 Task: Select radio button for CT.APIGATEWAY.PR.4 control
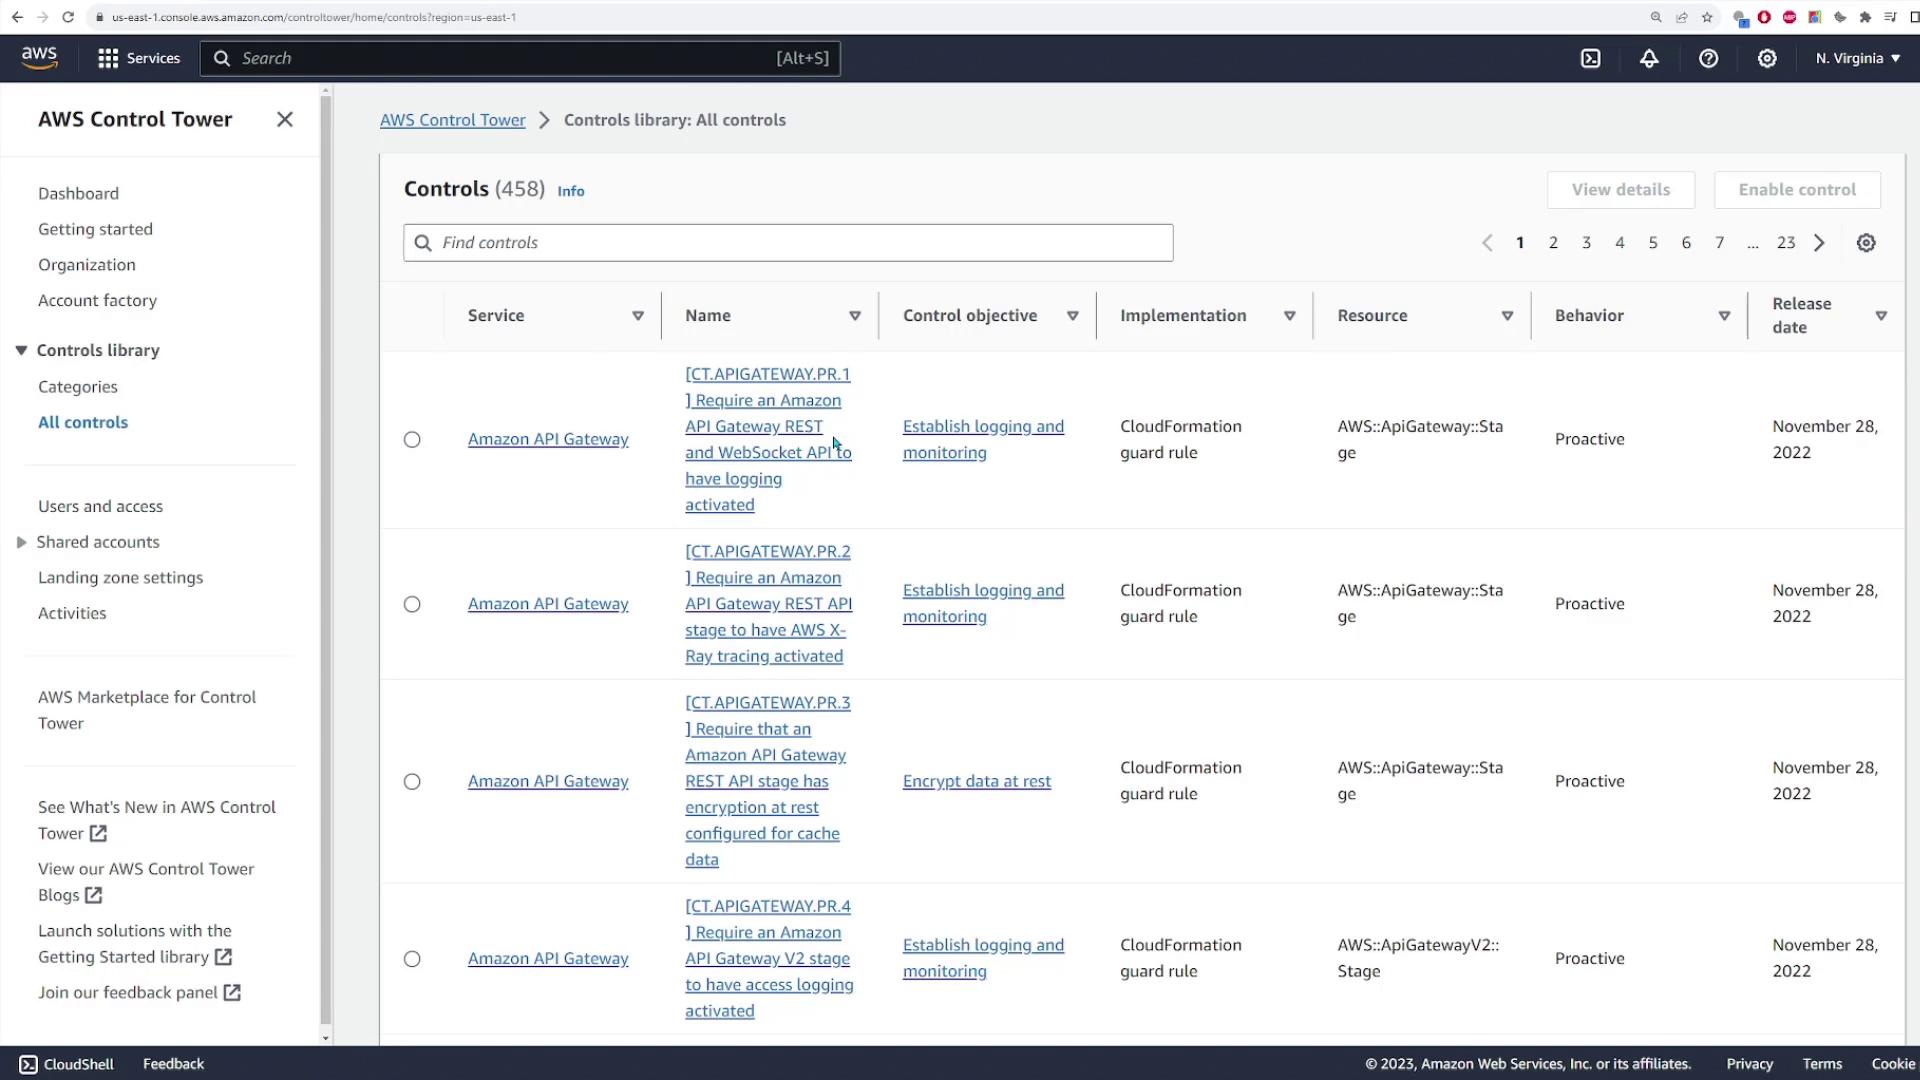412,959
